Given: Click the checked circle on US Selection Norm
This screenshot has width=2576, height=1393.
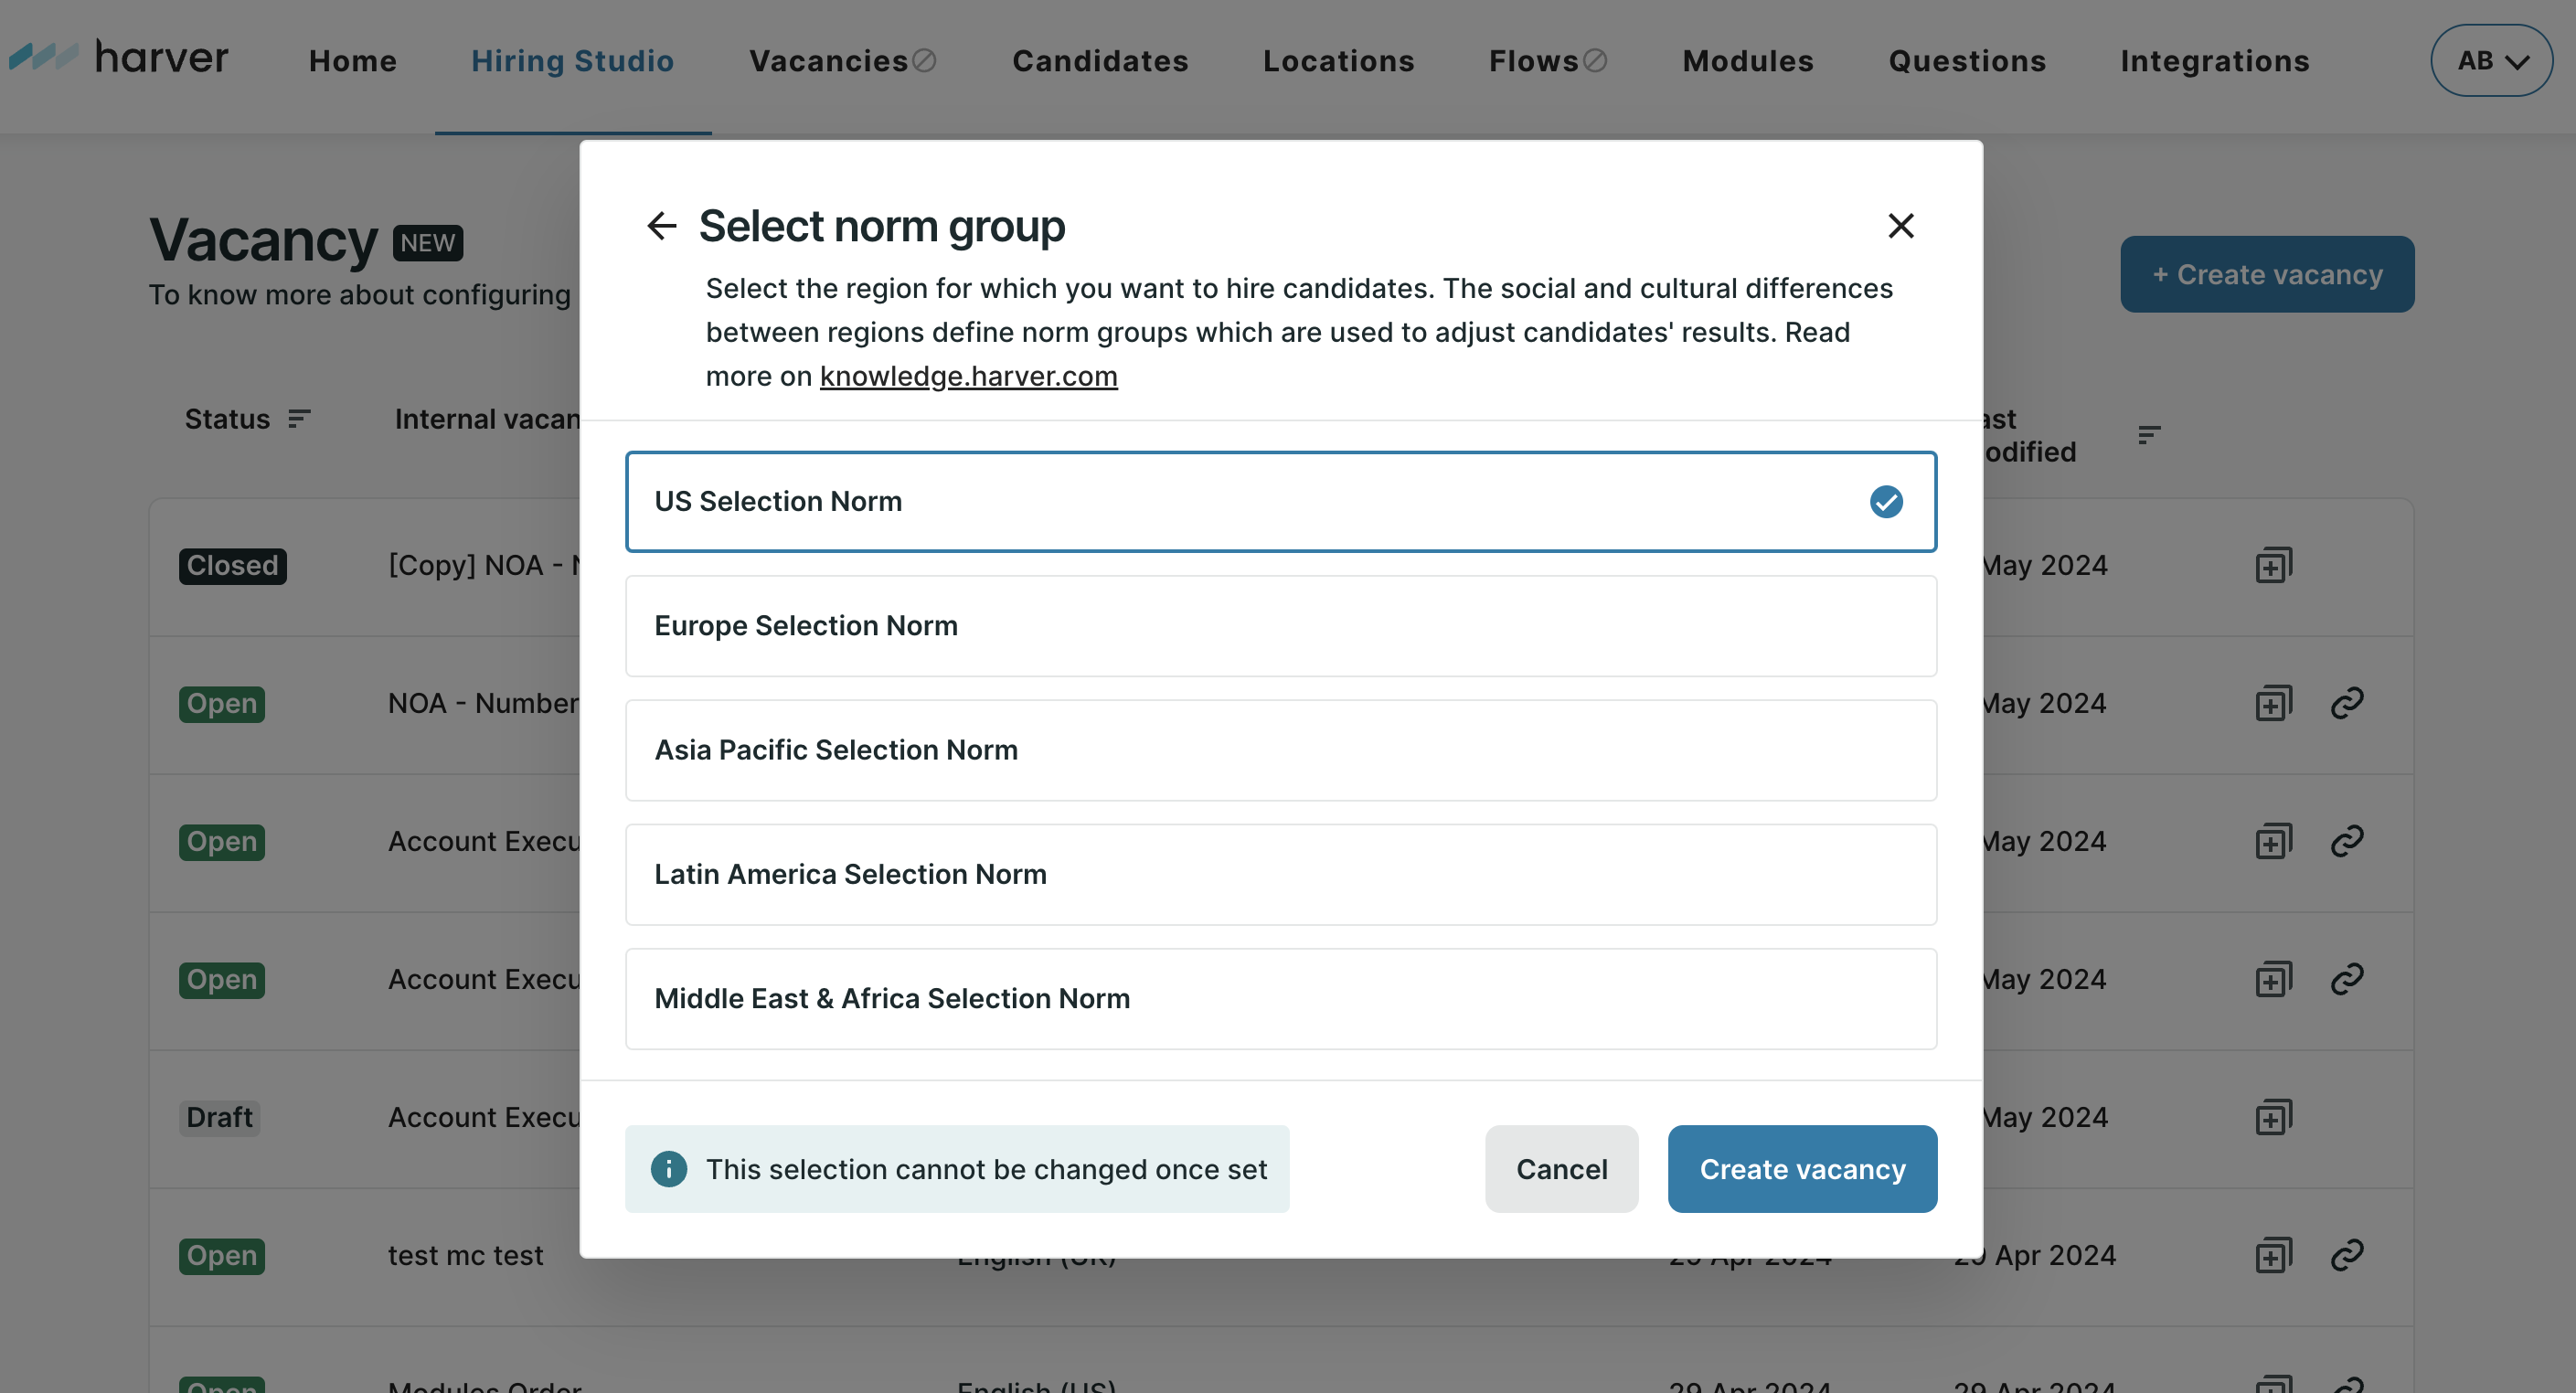Looking at the screenshot, I should [1886, 502].
